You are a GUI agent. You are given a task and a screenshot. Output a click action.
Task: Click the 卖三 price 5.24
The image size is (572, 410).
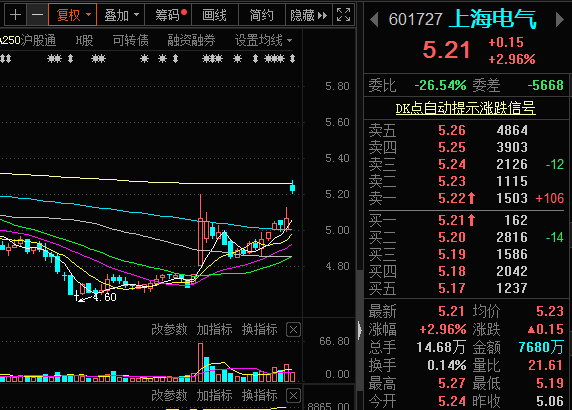[x=452, y=164]
